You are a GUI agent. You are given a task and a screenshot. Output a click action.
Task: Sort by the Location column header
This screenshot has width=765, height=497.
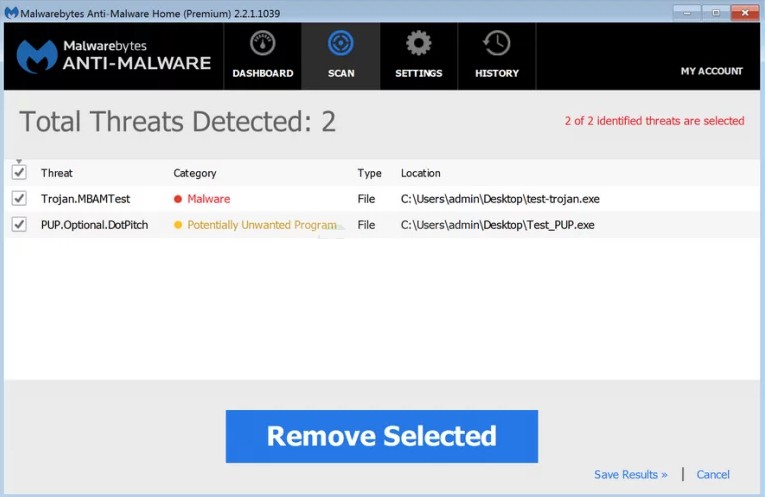coord(421,173)
